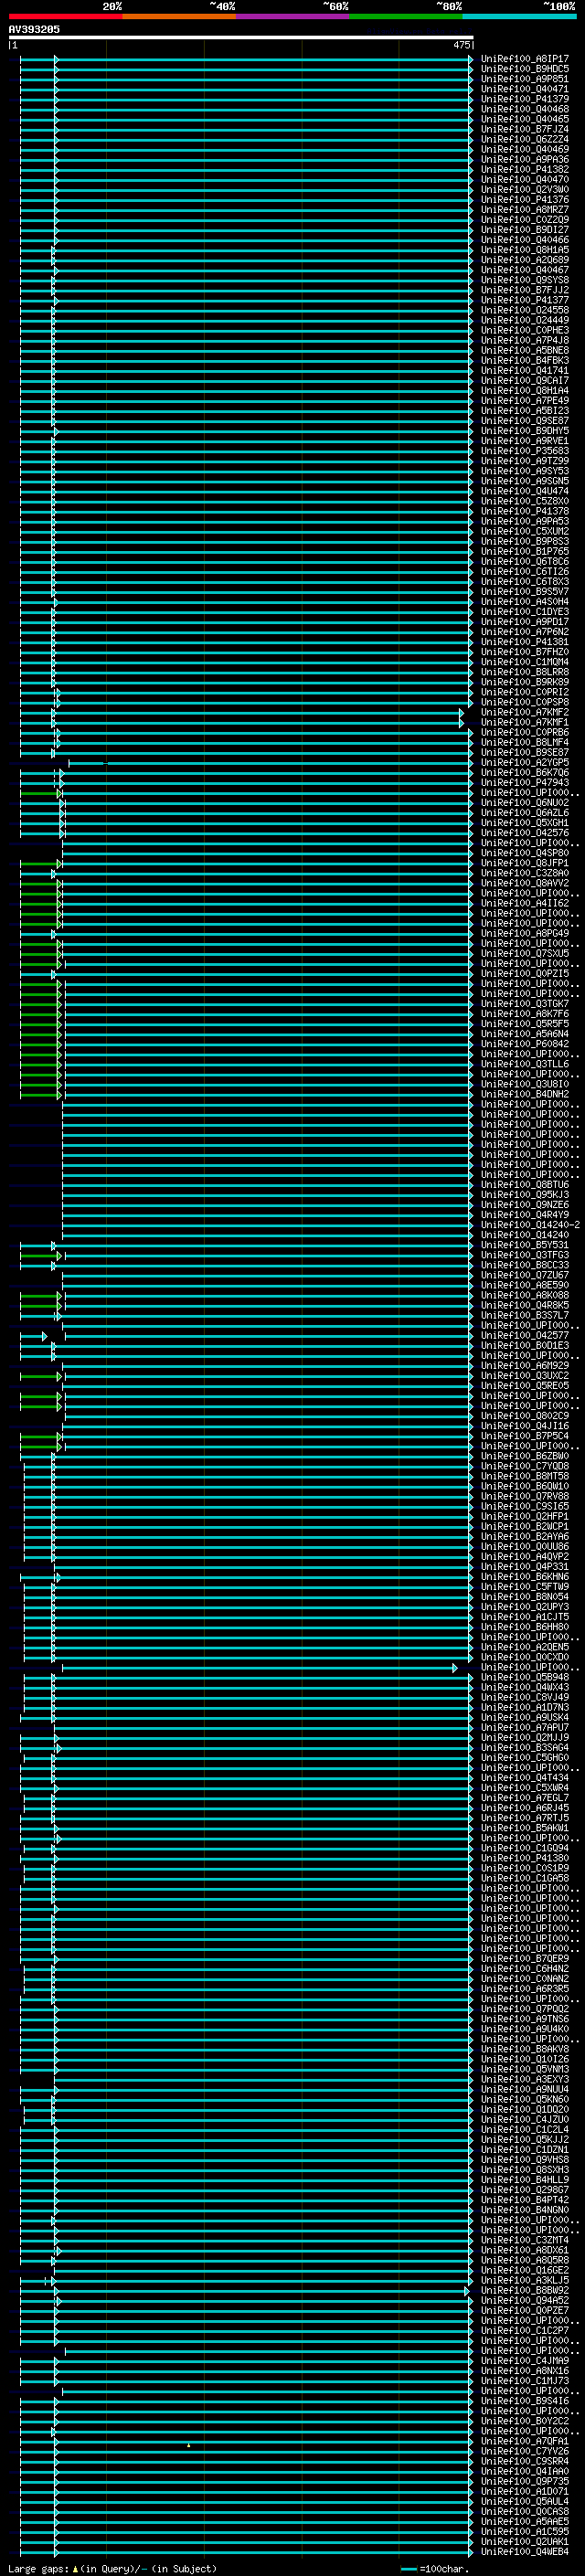This screenshot has width=585, height=2576.
Task: Click the Large gaps legend text
Action: pos(112,2568)
